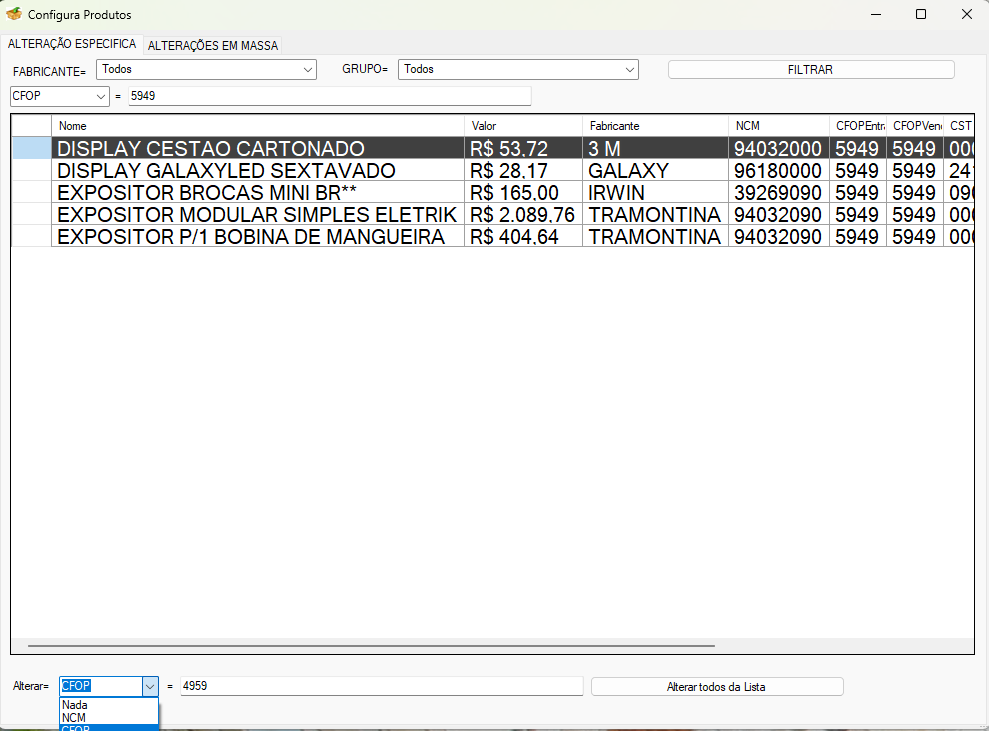Click the value cell R$ 404,64

pos(523,237)
